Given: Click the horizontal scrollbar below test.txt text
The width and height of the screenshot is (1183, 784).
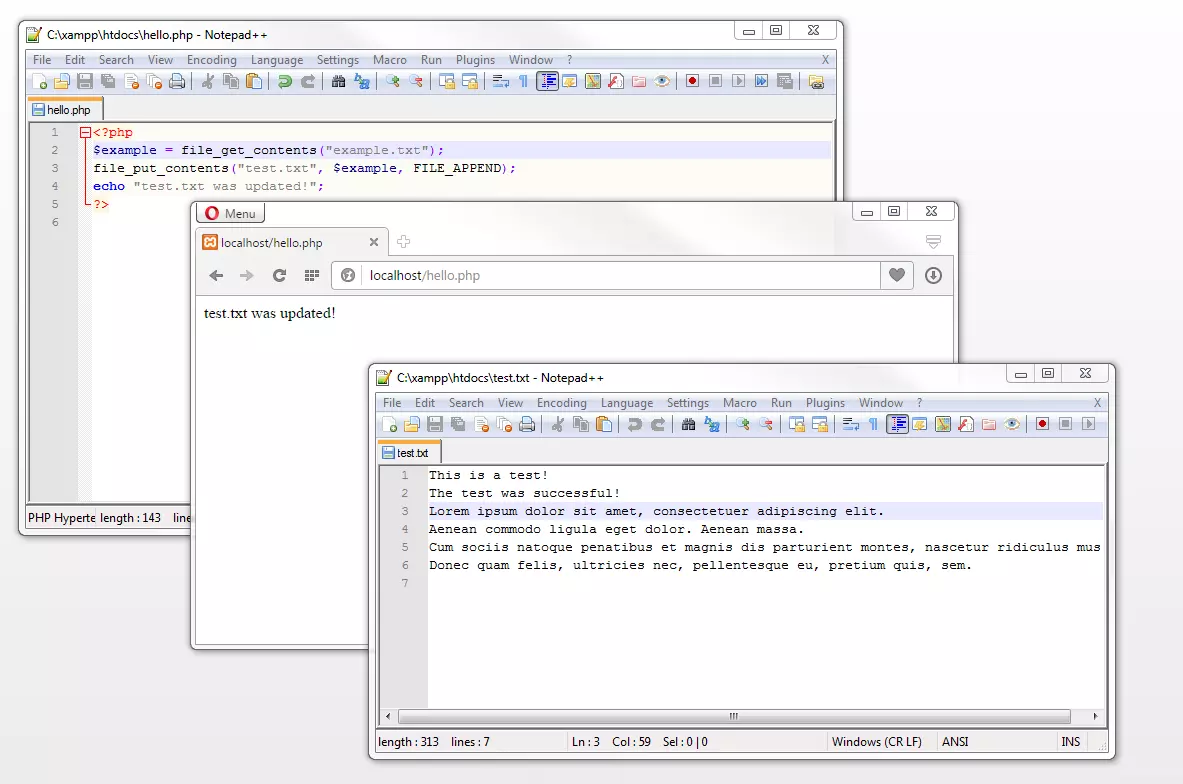Looking at the screenshot, I should [733, 716].
